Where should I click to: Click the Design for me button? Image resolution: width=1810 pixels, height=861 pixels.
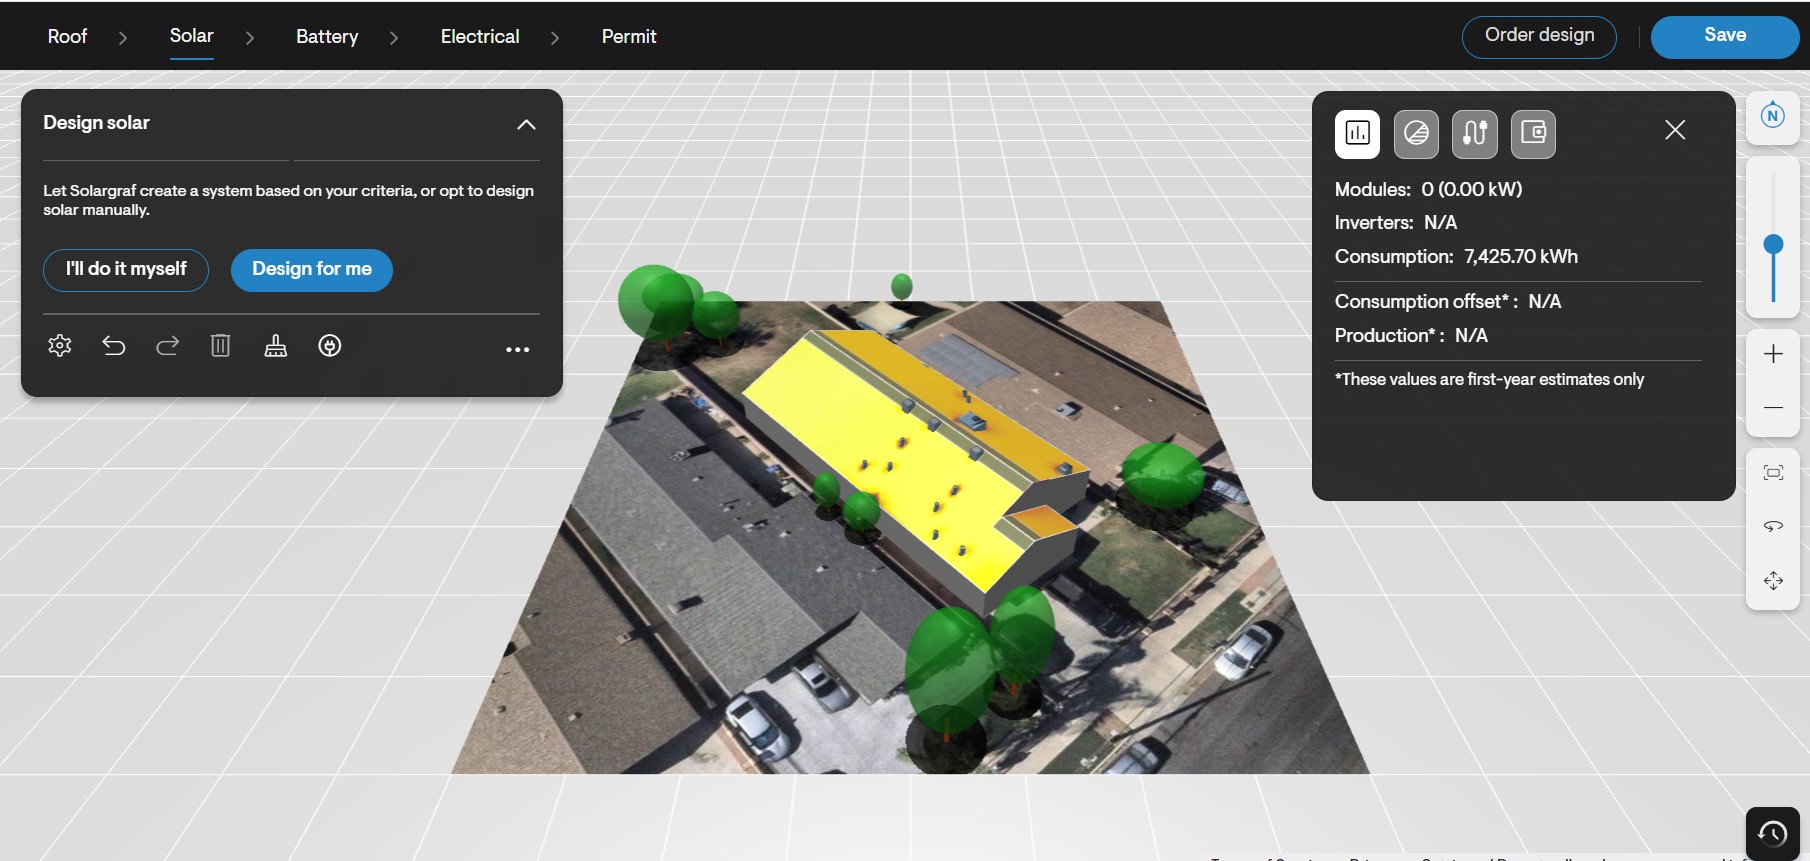[x=312, y=270]
